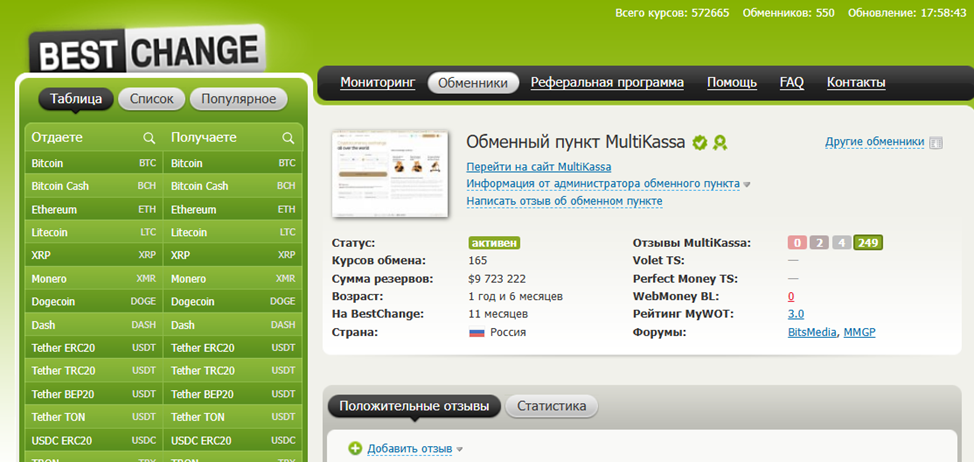
Task: Click the green 249 reviews badge
Action: pyautogui.click(x=868, y=243)
